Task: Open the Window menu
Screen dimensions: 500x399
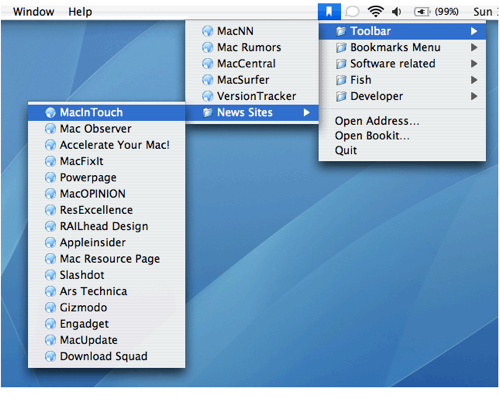Action: point(33,12)
